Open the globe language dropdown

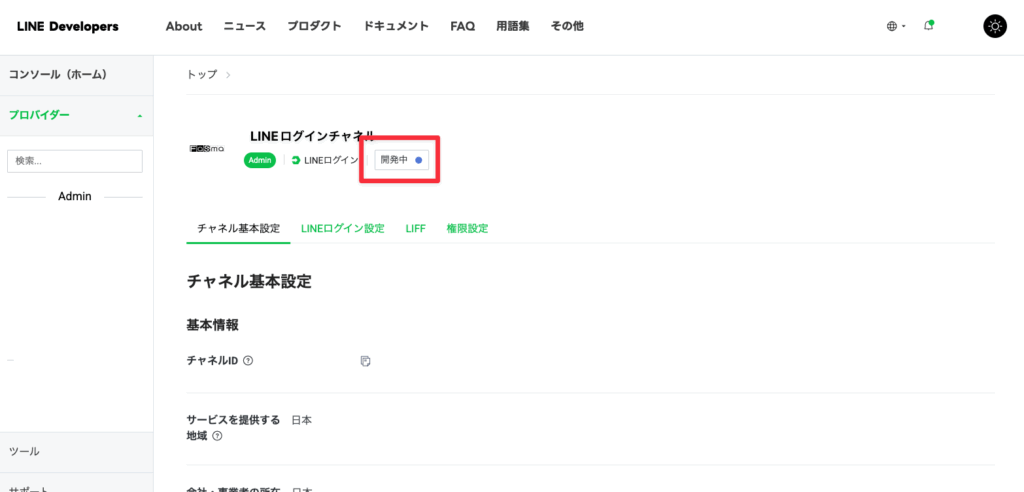(895, 26)
